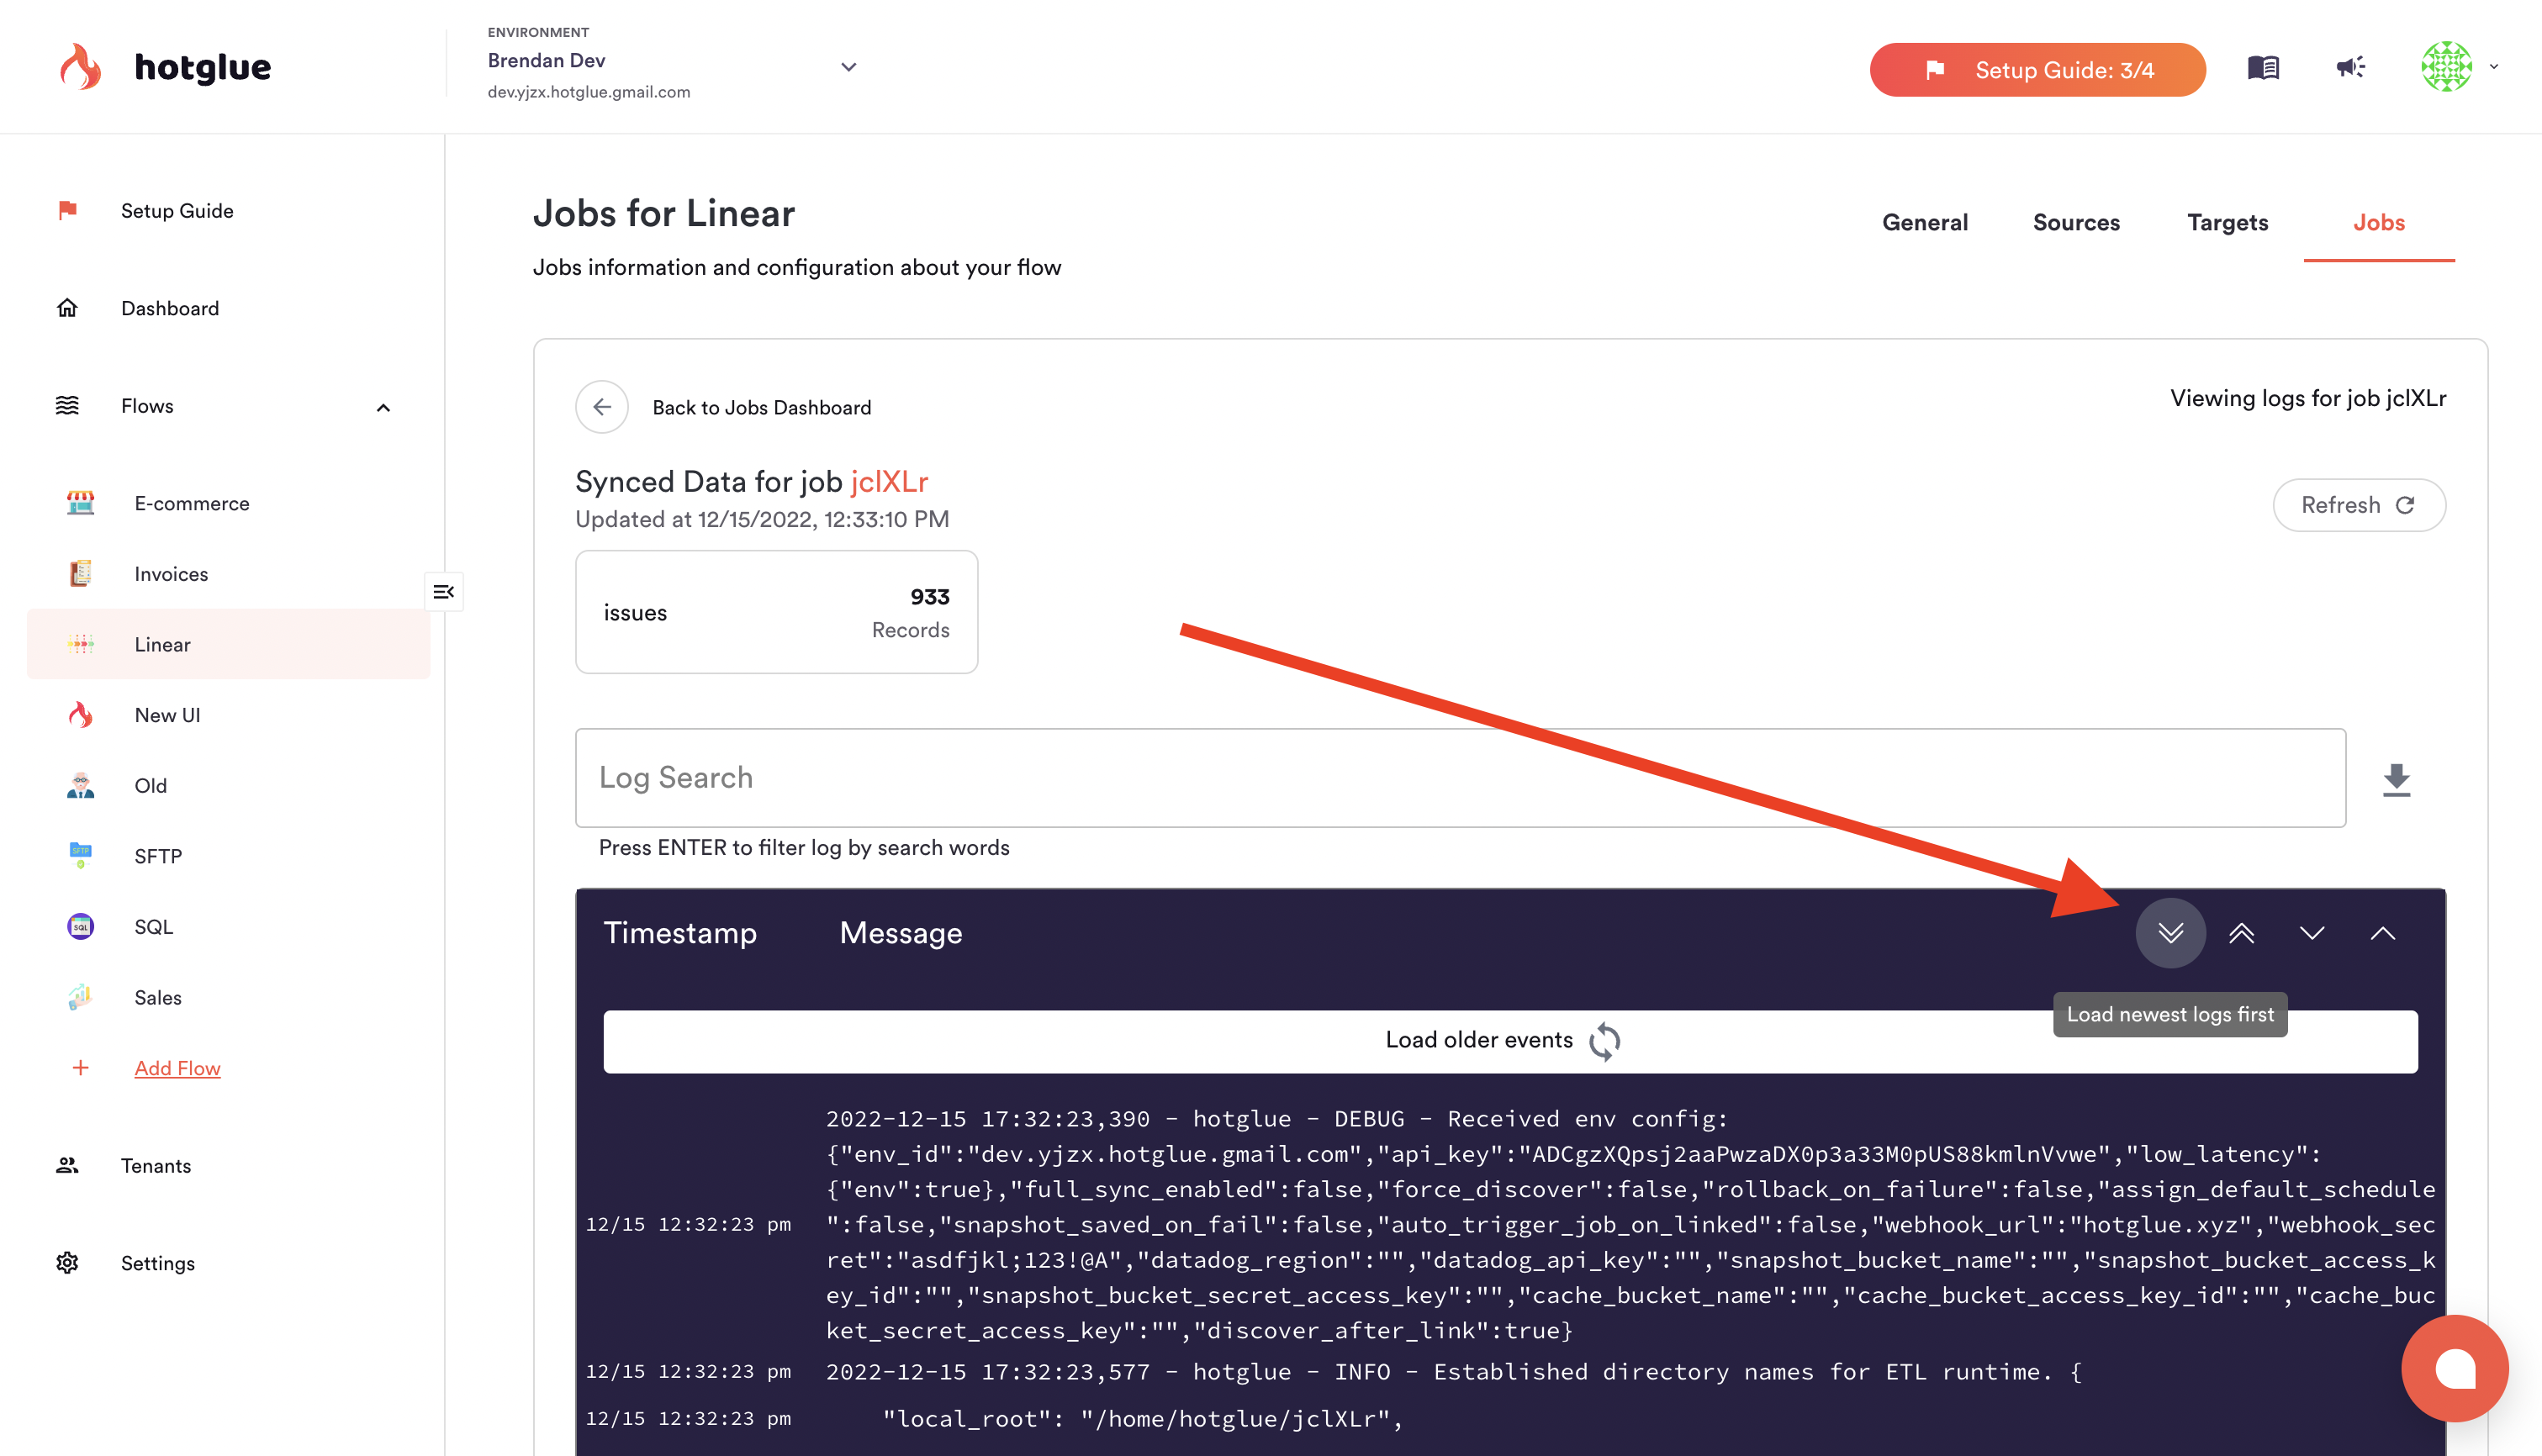Click the Add Flow link
The image size is (2542, 1456).
coord(177,1068)
